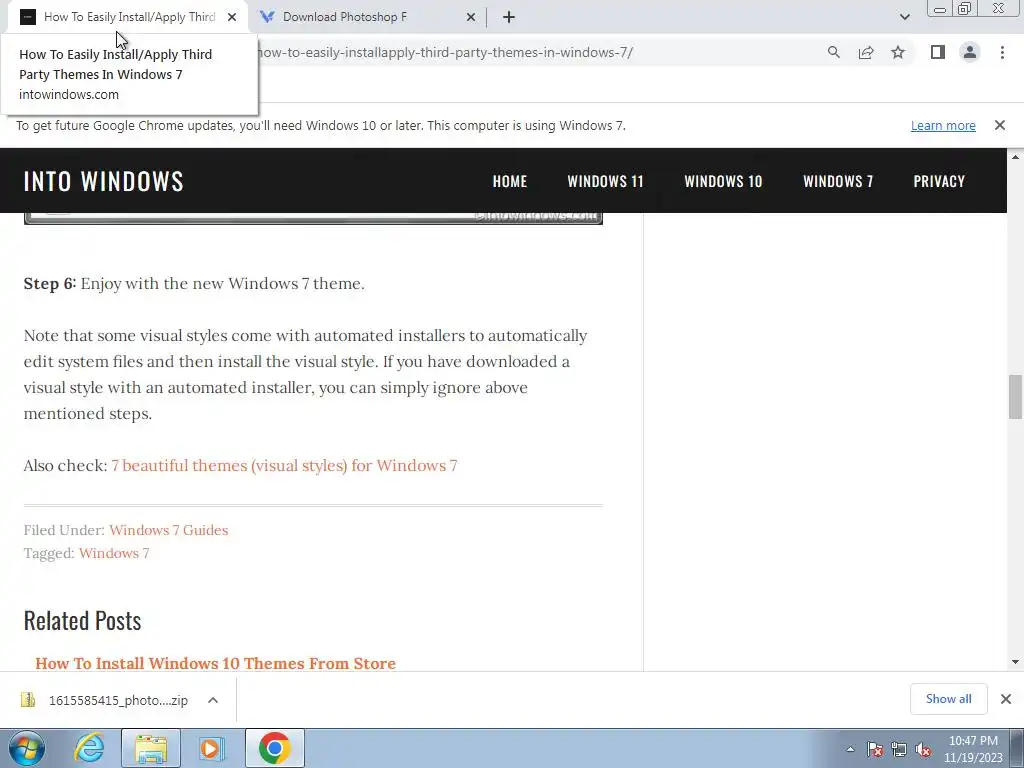1024x768 pixels.
Task: Open How To Install Windows 10 Themes From Store
Action: [216, 663]
